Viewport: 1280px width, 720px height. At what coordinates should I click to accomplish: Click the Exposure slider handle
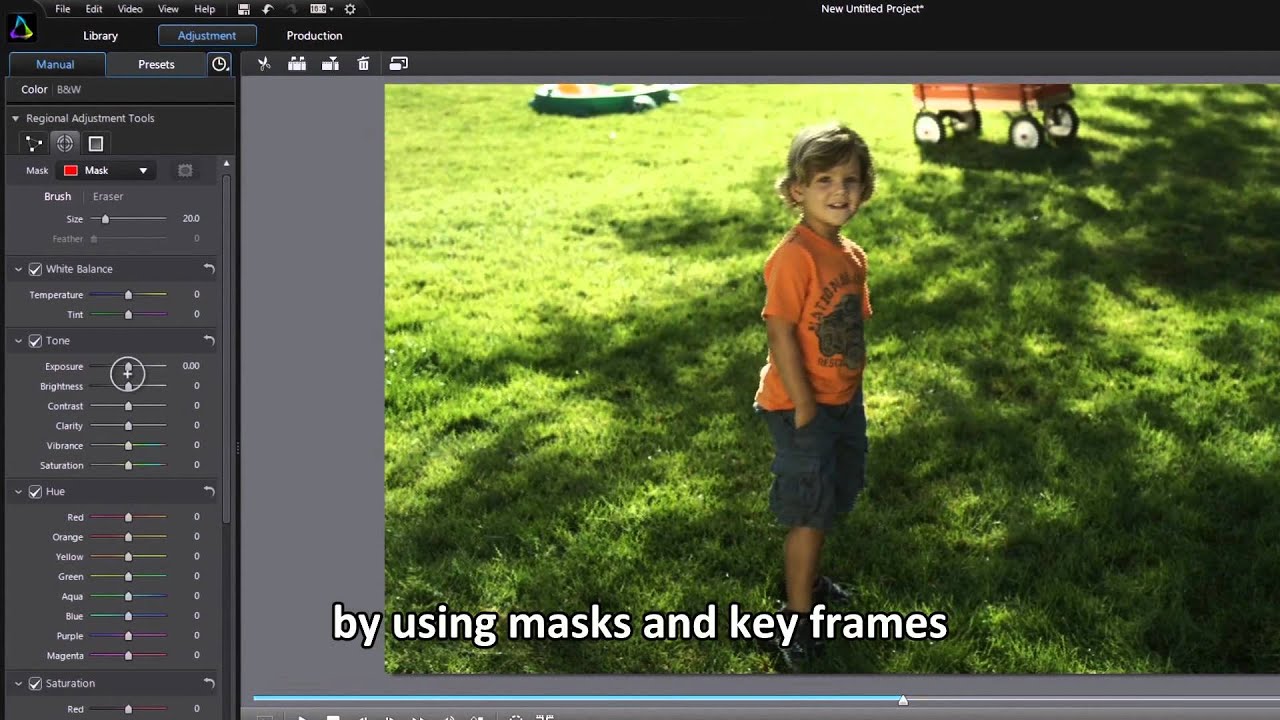tap(128, 369)
